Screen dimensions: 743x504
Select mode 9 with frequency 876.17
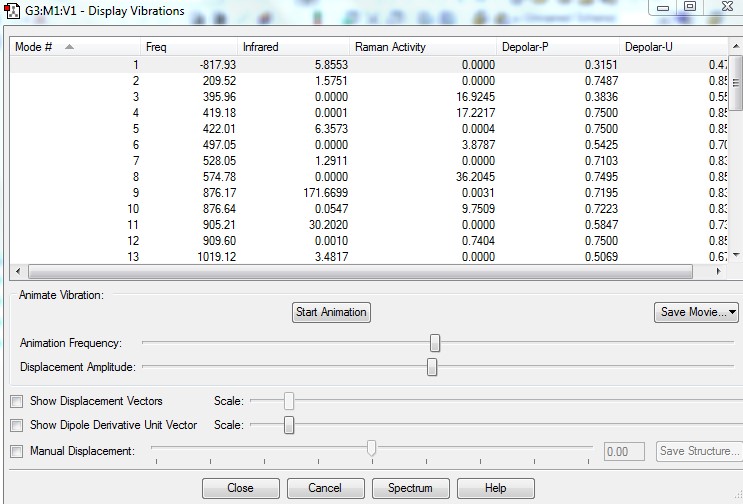(369, 193)
